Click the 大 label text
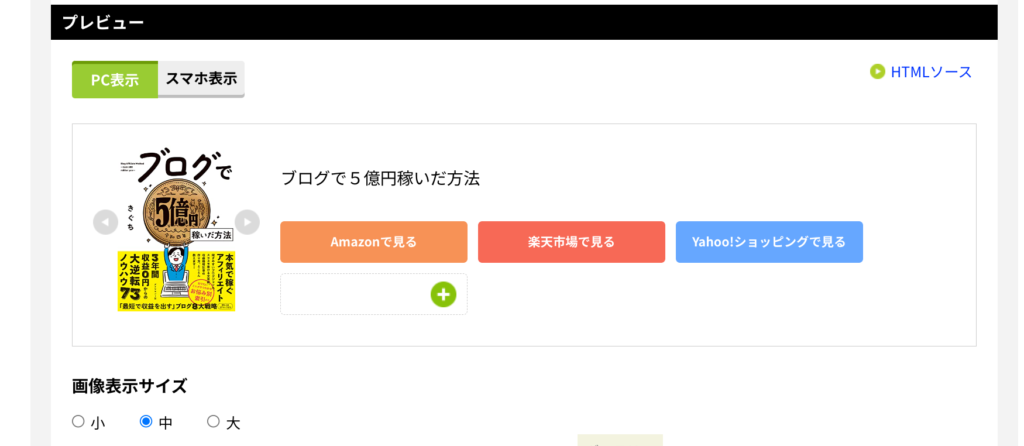The height and width of the screenshot is (446, 1024). click(233, 423)
